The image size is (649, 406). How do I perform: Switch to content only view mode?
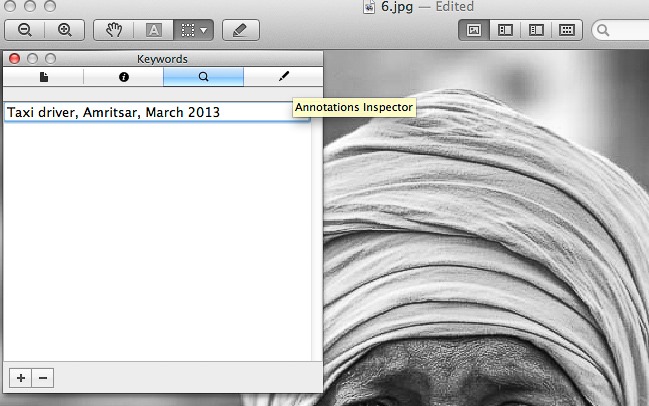coord(475,30)
